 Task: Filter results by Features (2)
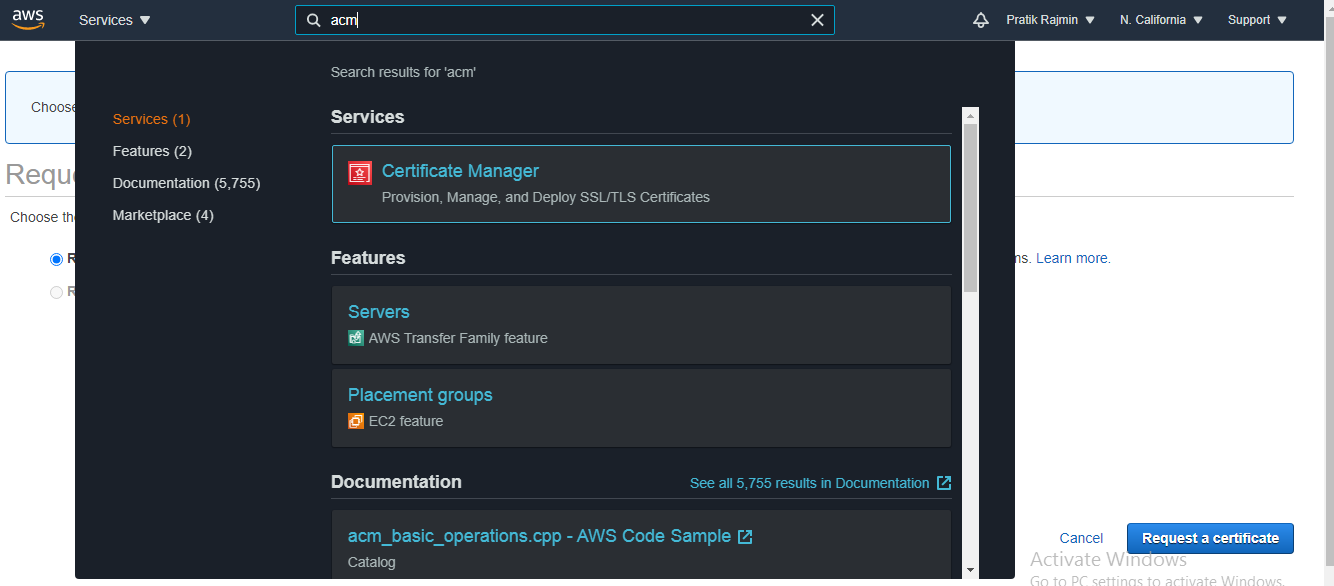pos(152,151)
